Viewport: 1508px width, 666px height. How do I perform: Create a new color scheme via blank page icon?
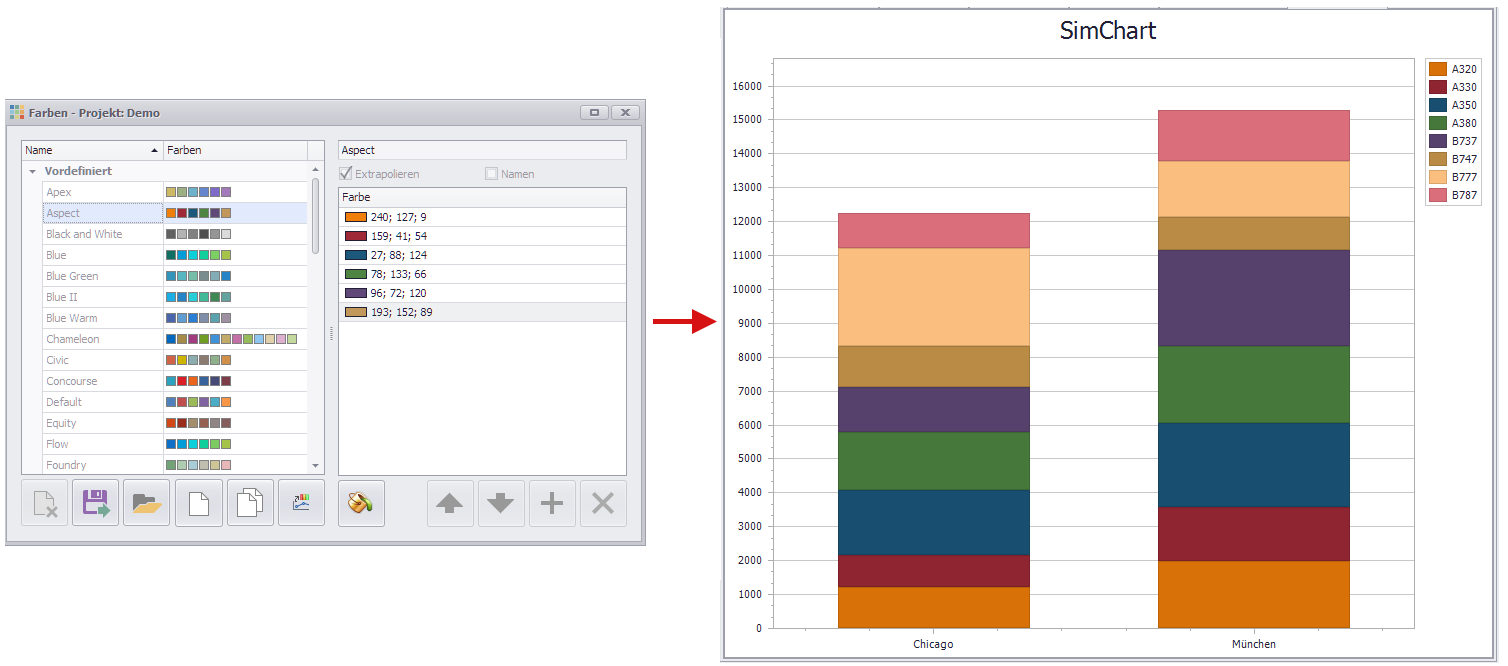point(198,503)
